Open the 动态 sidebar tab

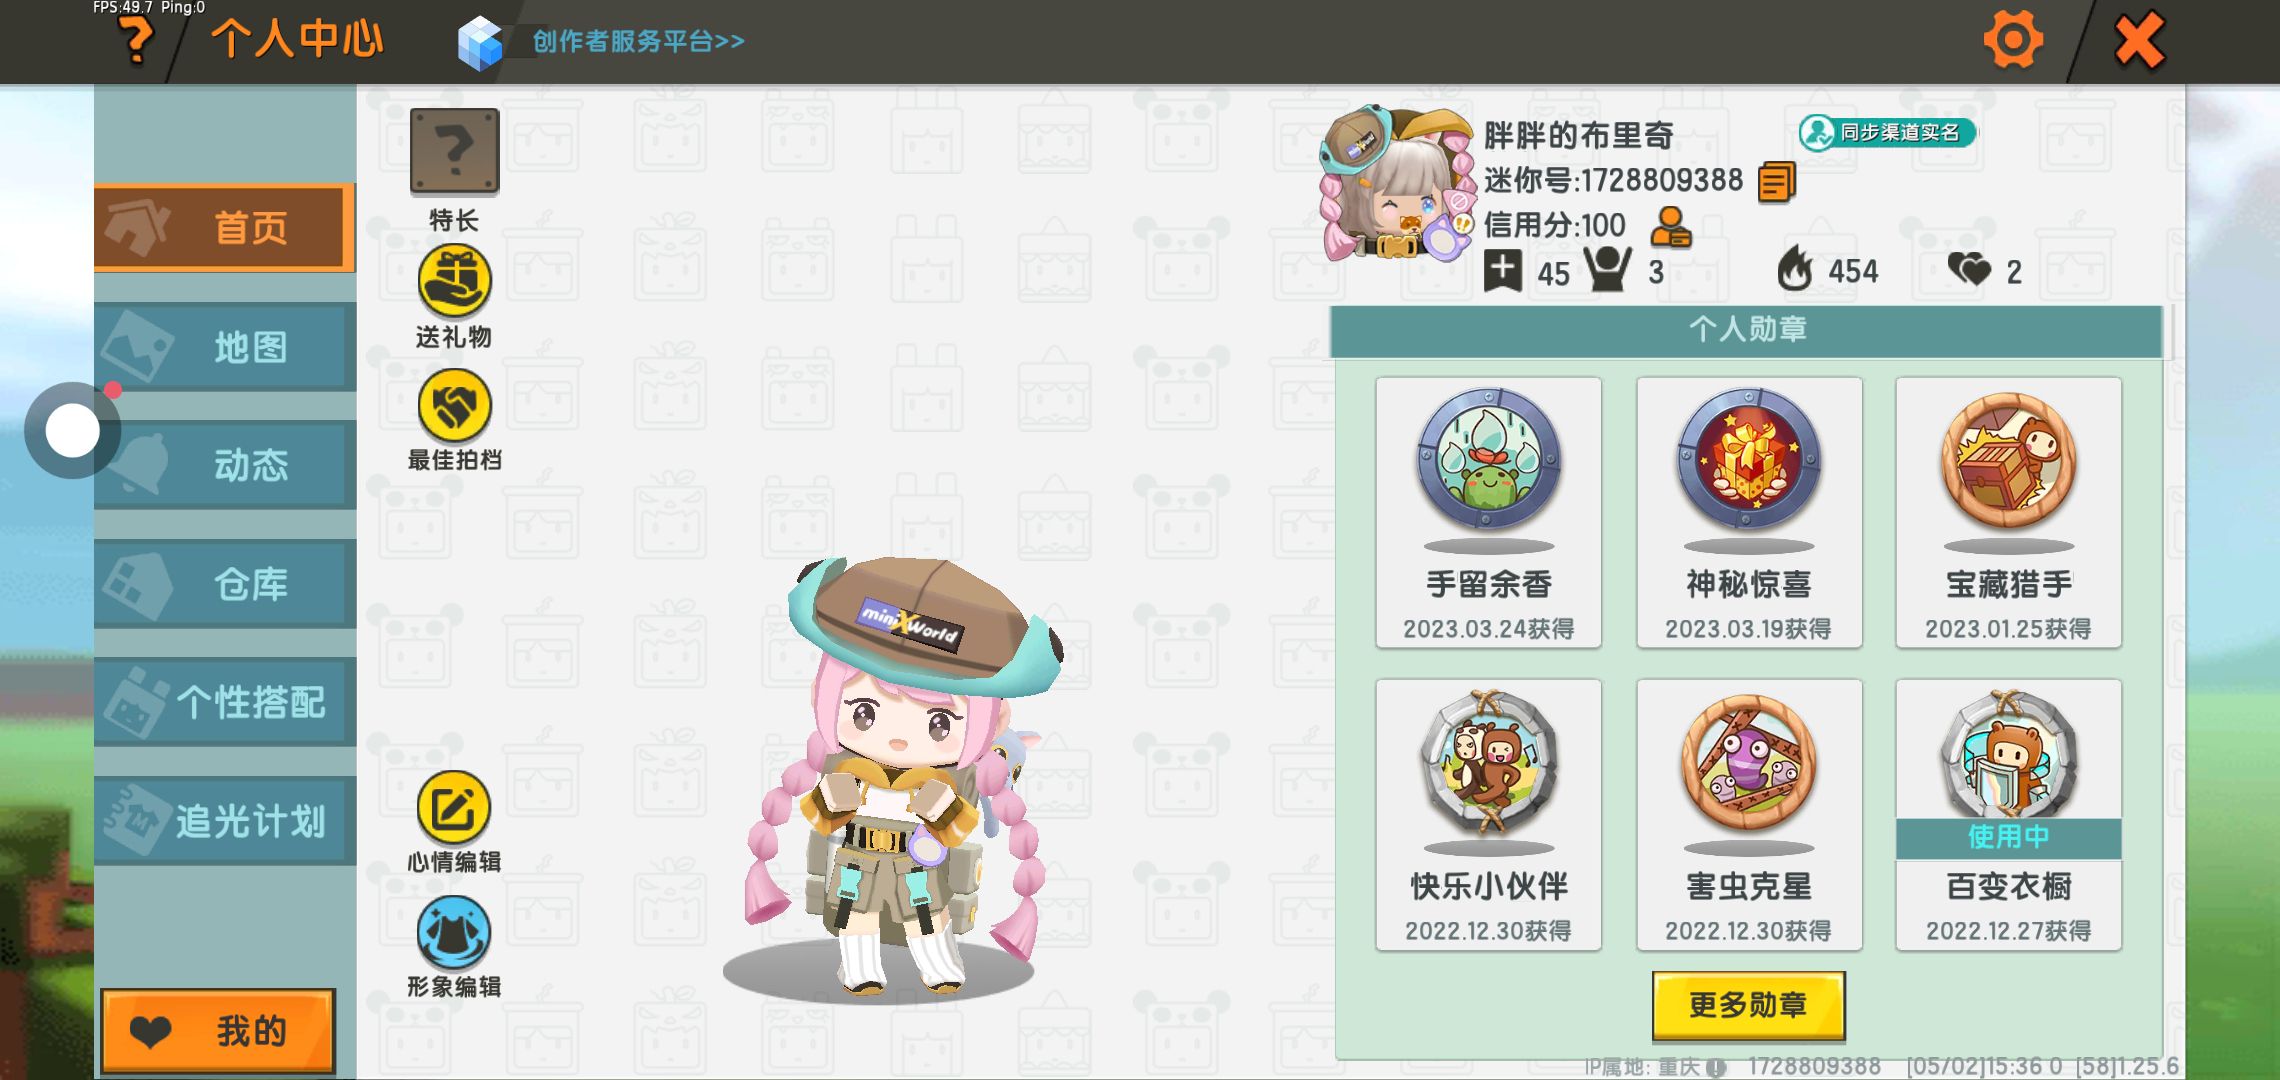225,465
